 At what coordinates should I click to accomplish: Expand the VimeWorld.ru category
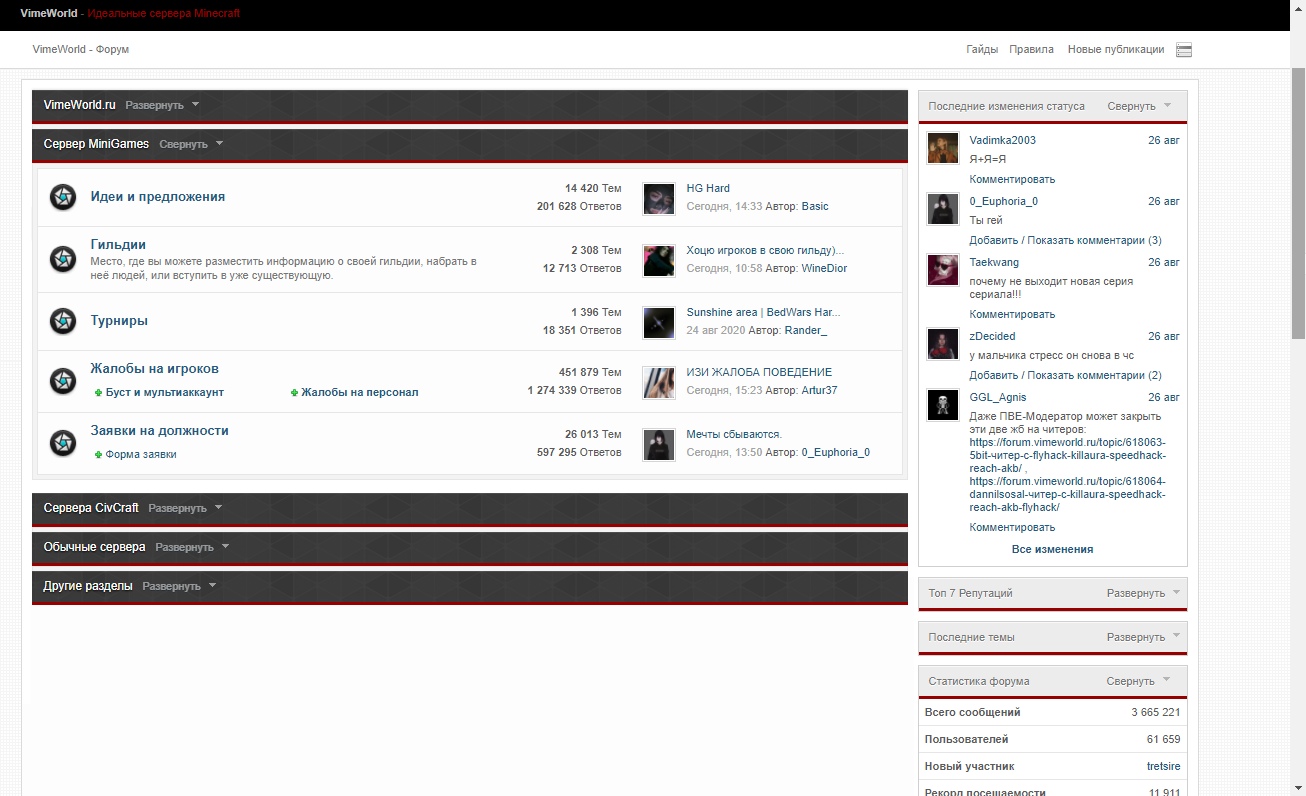click(x=162, y=105)
